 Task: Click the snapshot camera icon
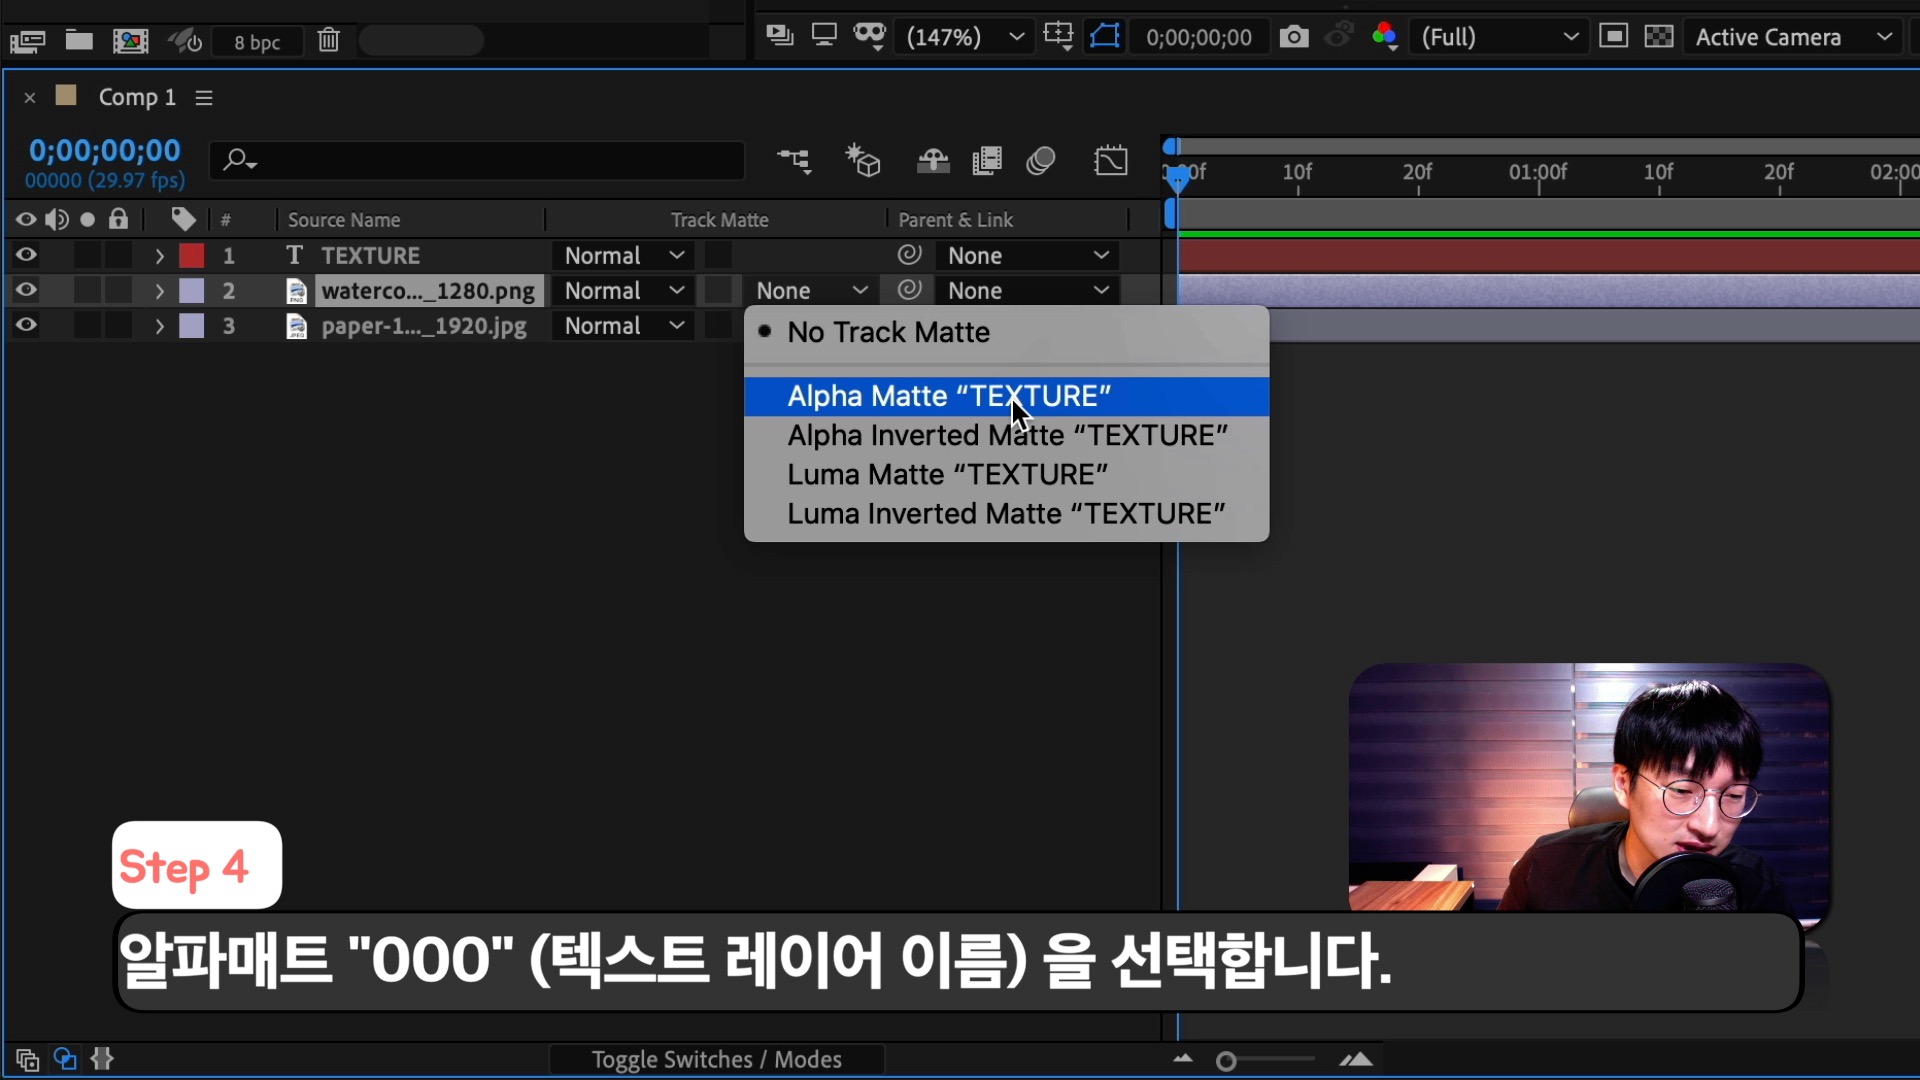coord(1293,37)
